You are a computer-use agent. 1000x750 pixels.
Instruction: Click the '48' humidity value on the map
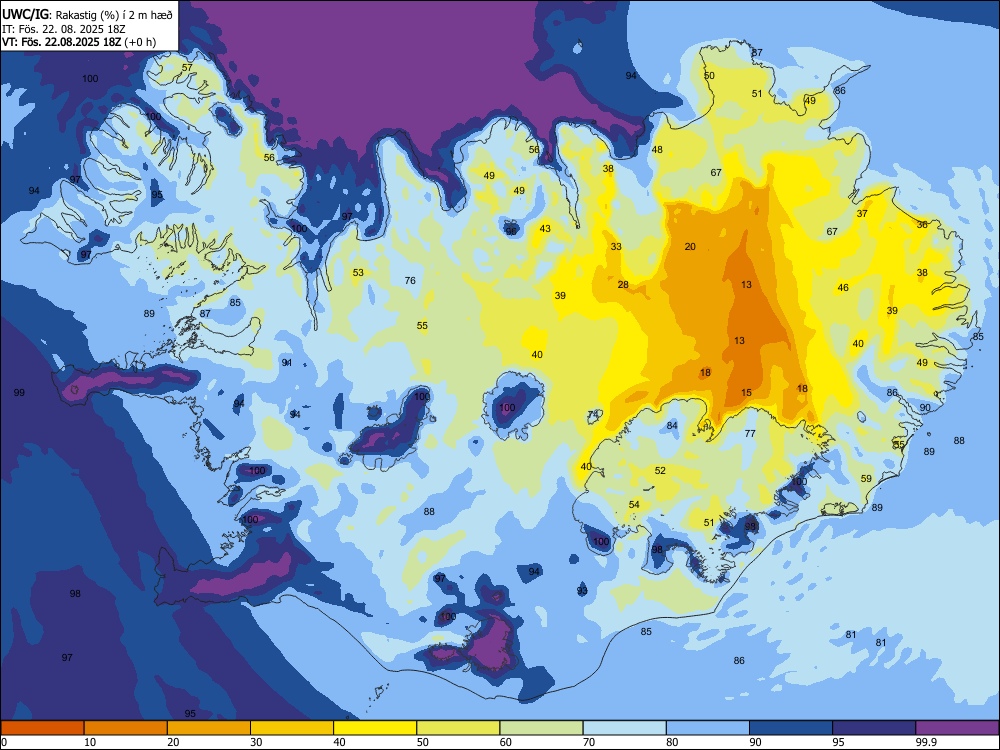click(x=657, y=150)
